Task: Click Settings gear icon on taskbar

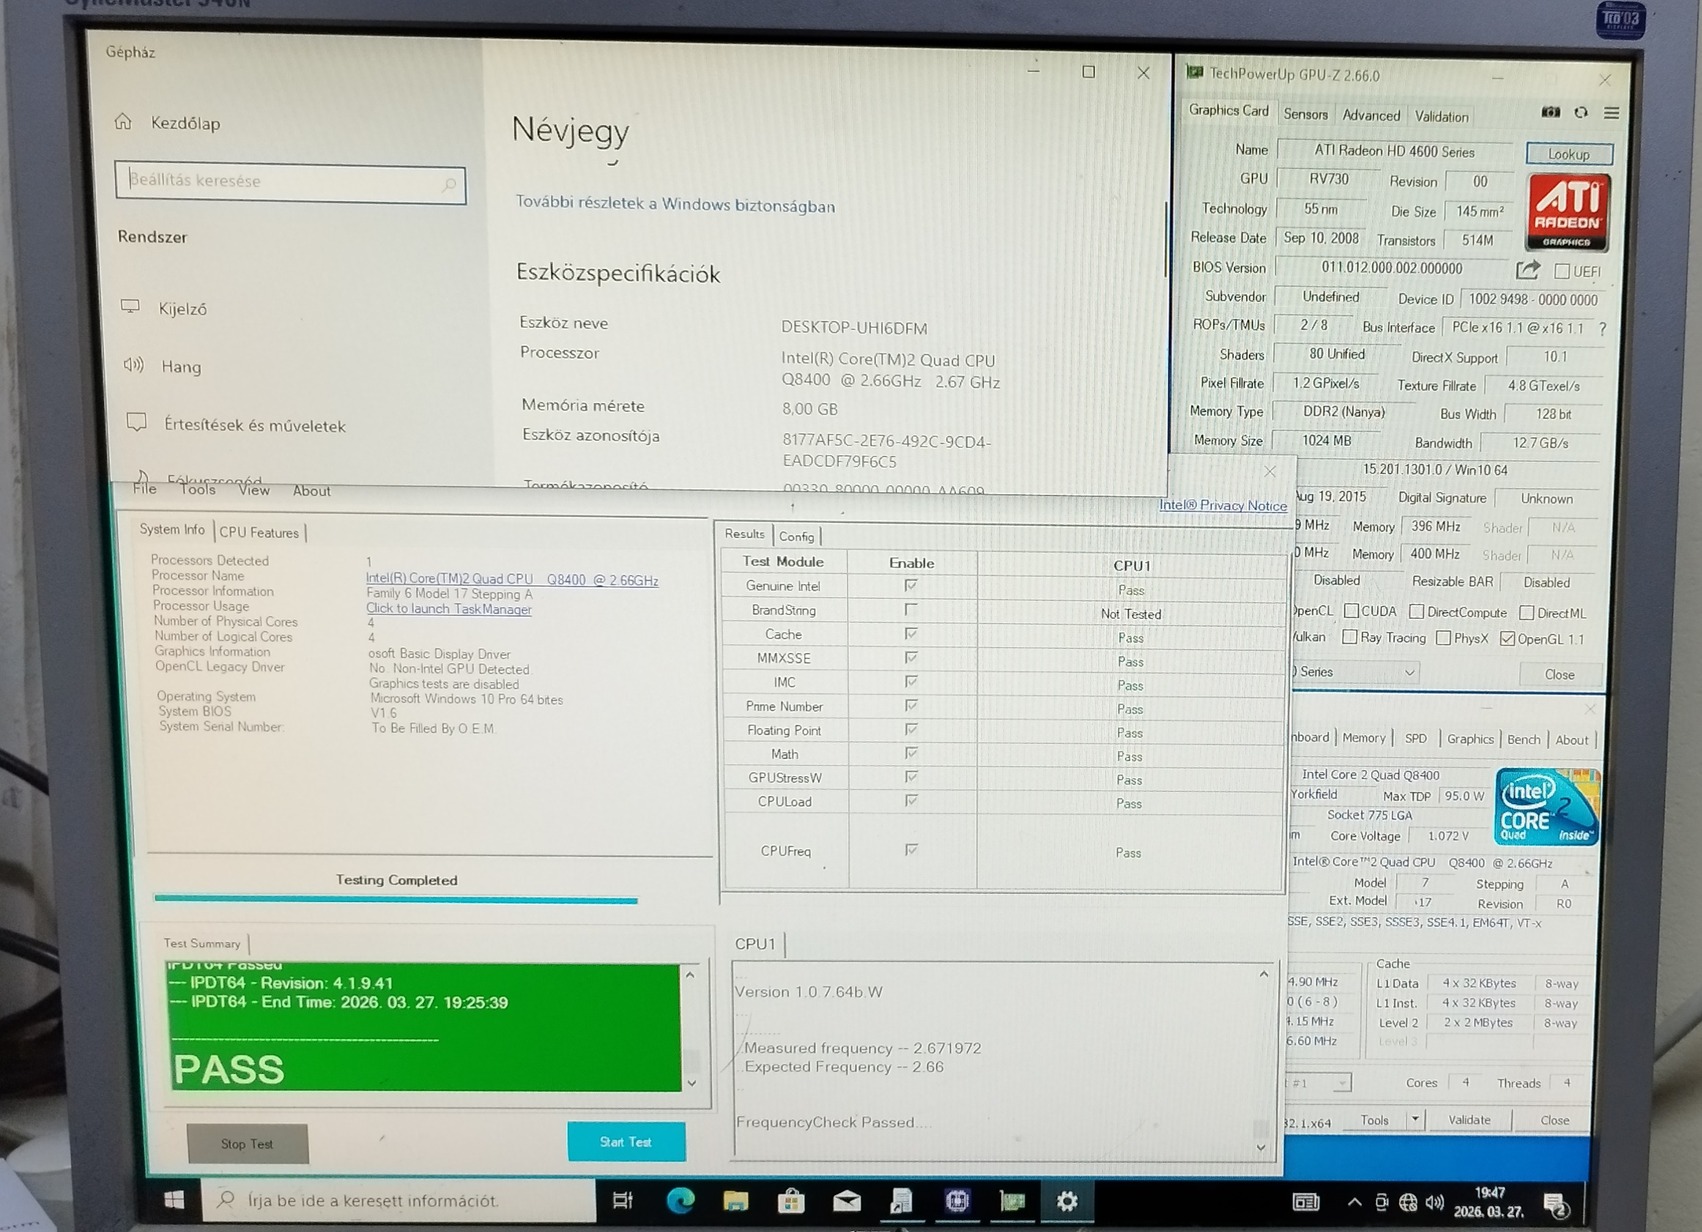Action: click(1067, 1200)
